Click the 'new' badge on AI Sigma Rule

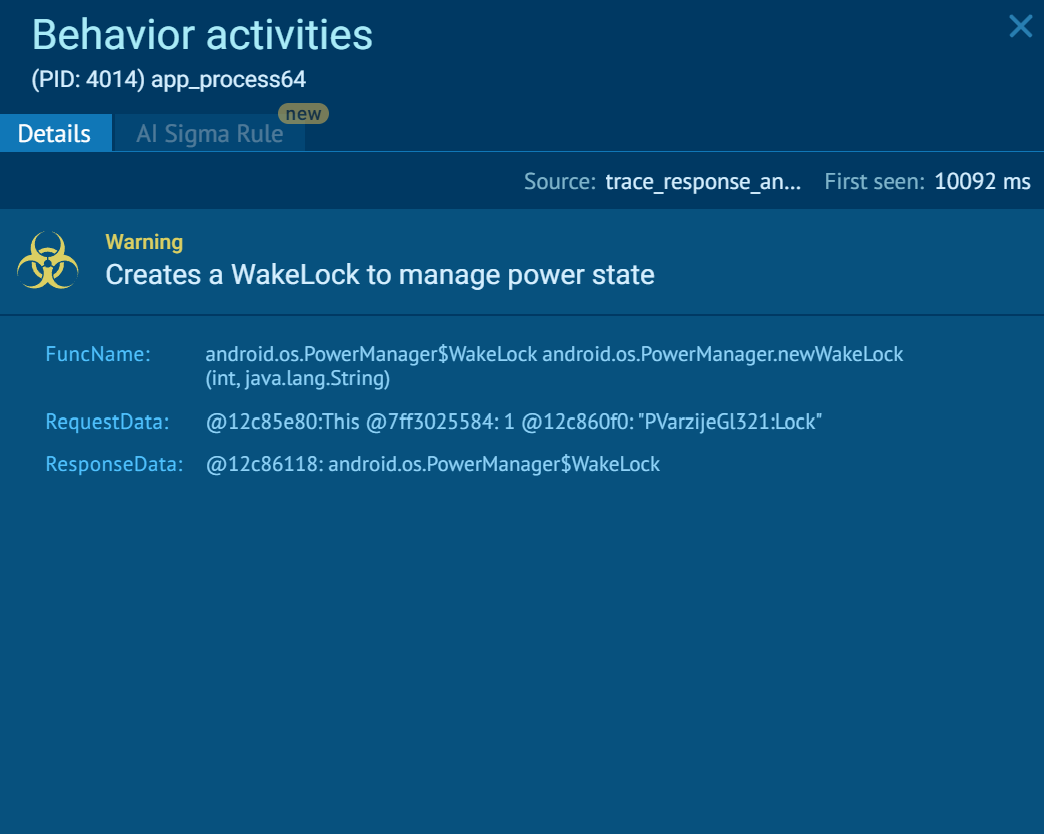click(303, 113)
